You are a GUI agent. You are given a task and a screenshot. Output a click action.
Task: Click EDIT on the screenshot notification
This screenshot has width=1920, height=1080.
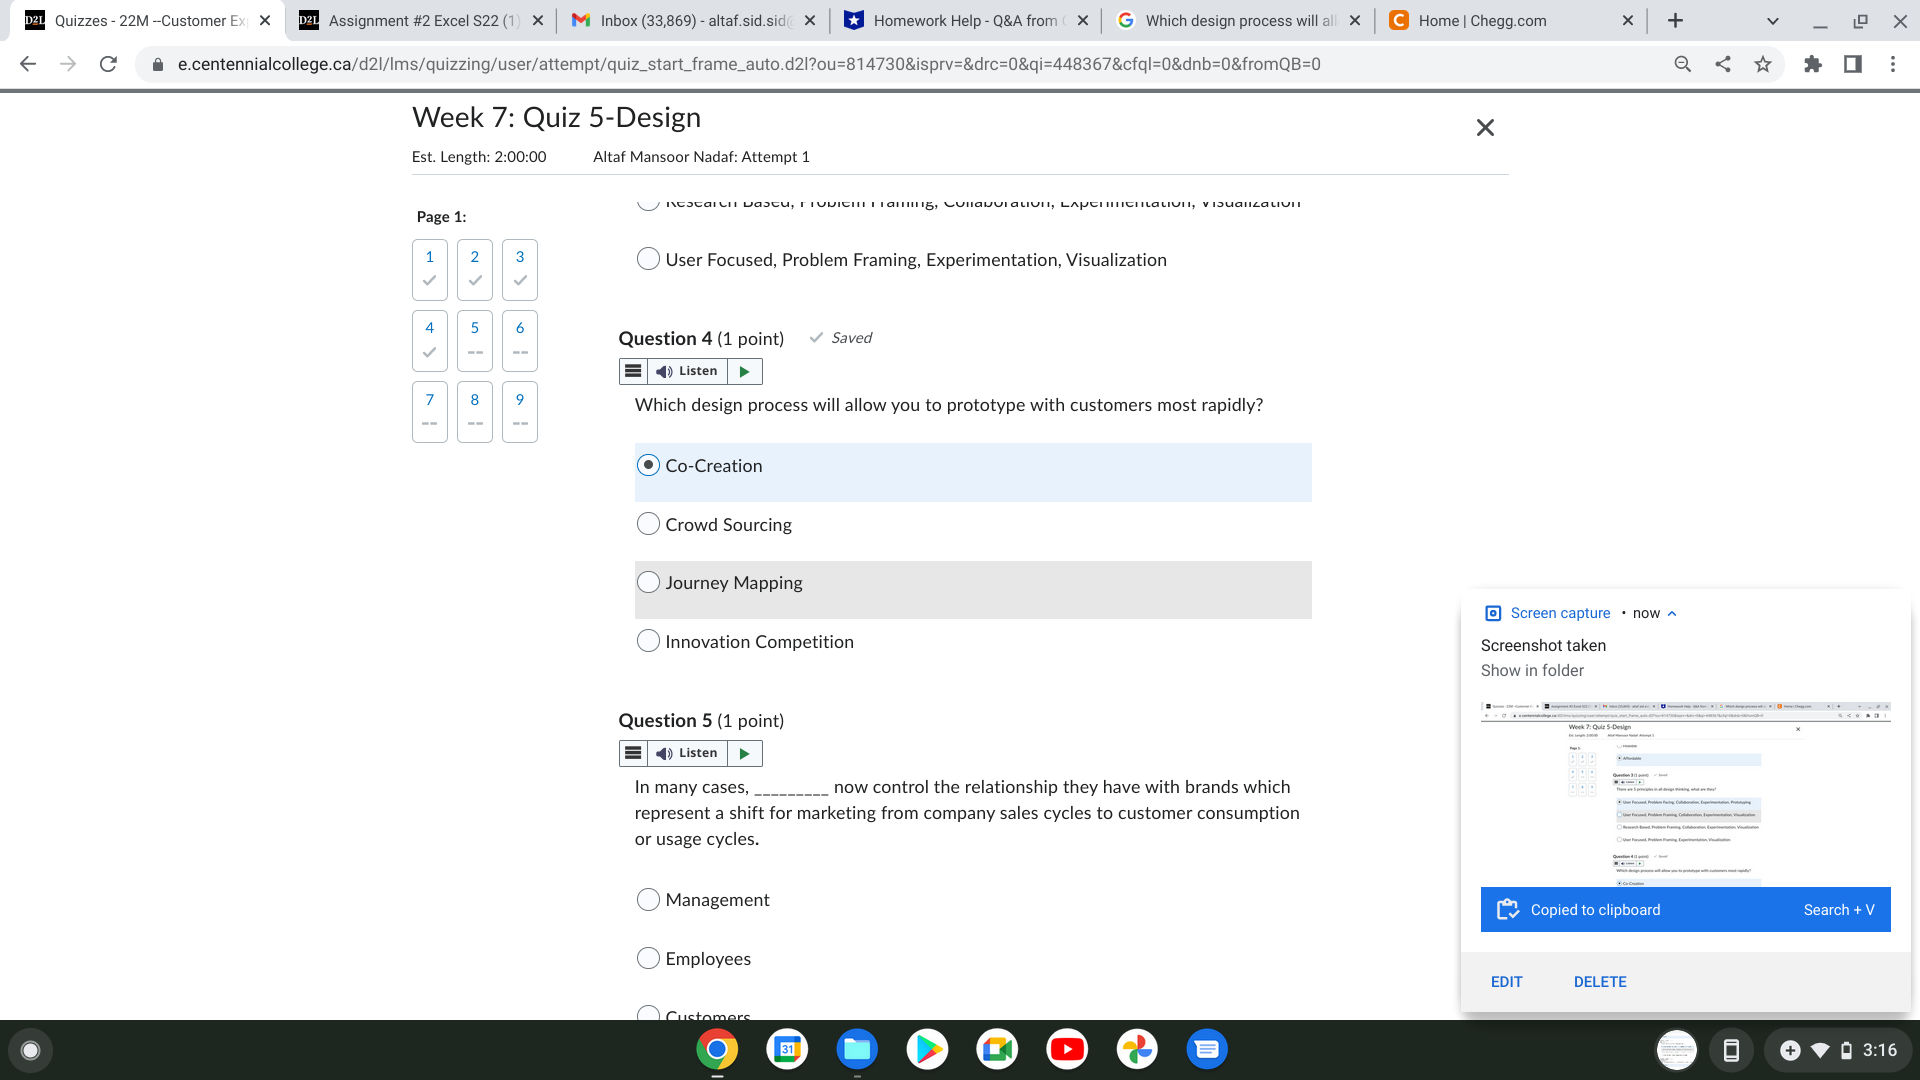pos(1507,981)
